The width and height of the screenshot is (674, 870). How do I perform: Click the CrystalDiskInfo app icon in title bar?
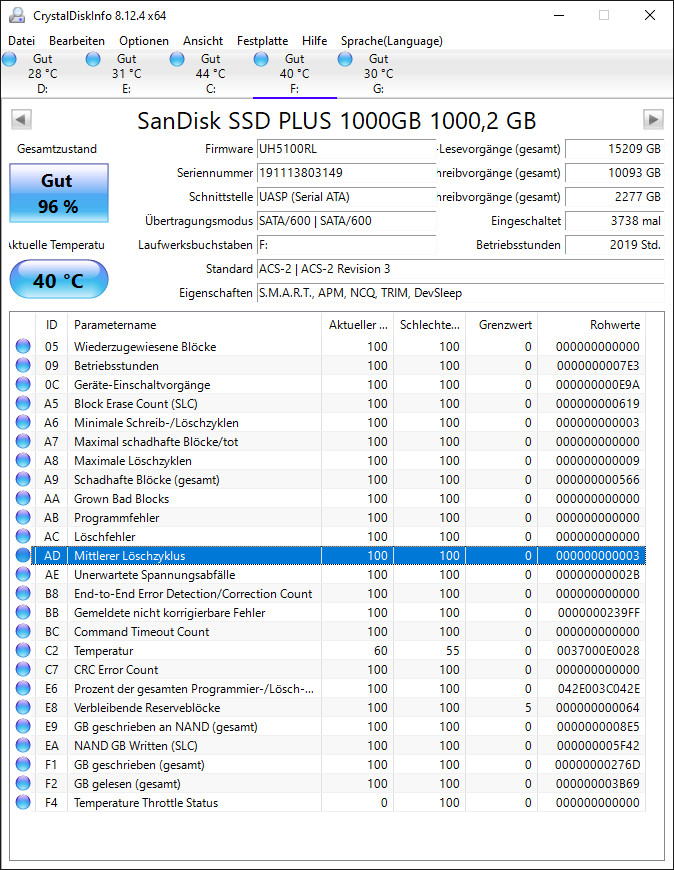point(17,16)
